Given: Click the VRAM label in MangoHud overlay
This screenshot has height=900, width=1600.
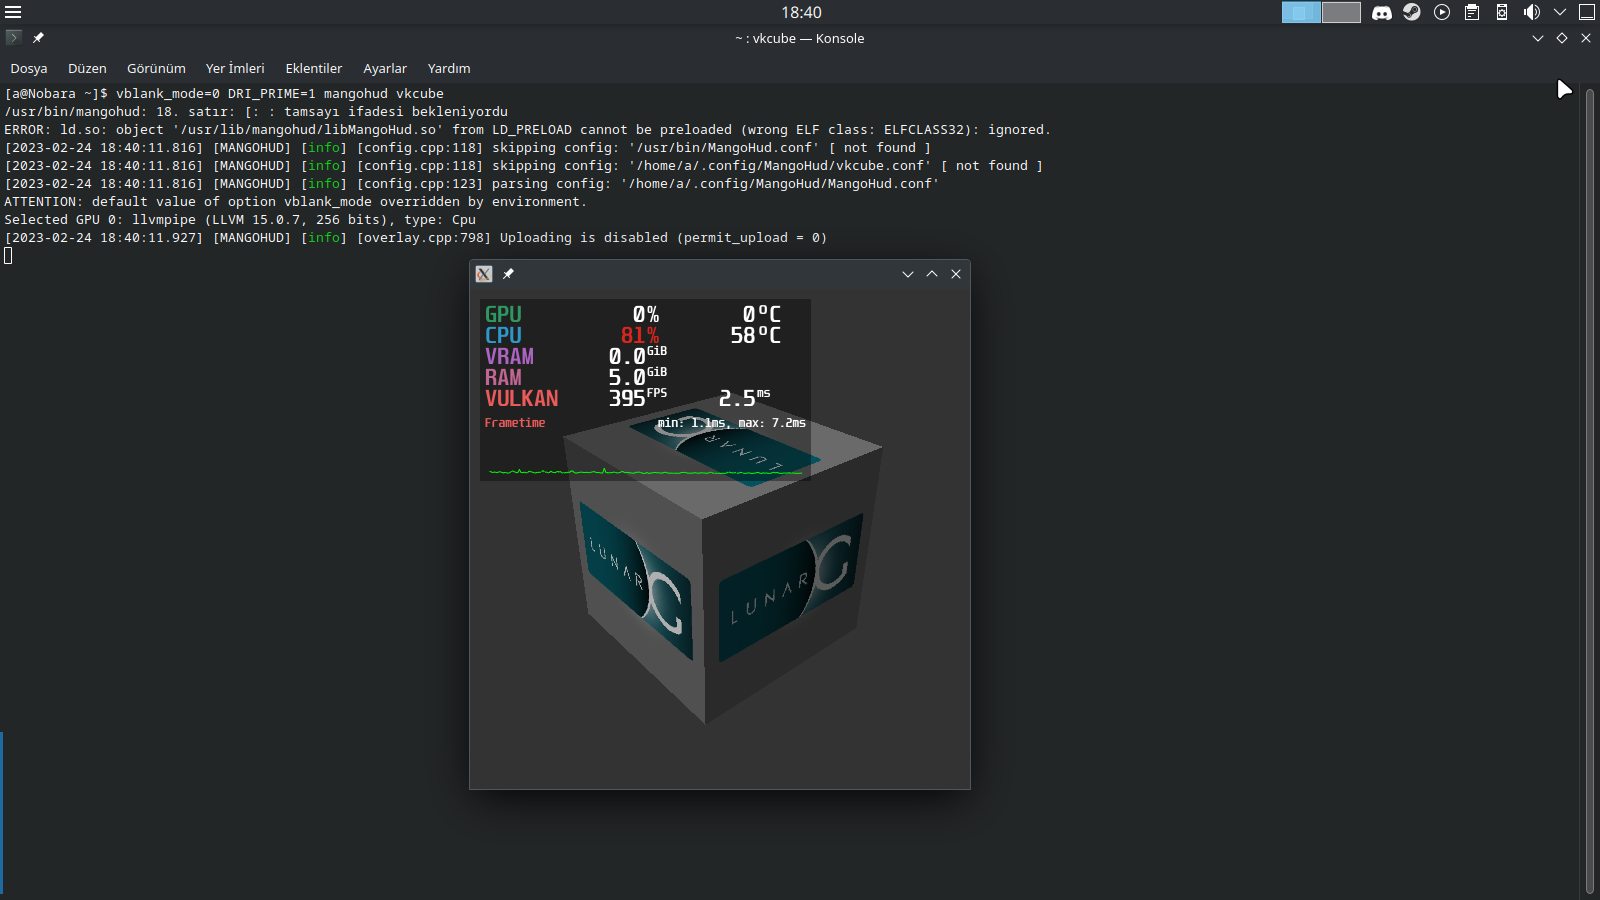Looking at the screenshot, I should [510, 357].
